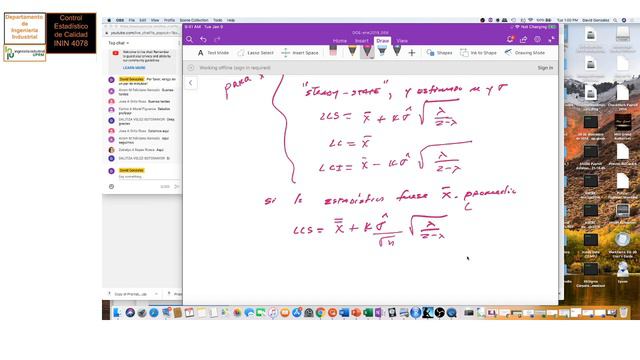Pick the yellow-tipped pen

click(352, 51)
